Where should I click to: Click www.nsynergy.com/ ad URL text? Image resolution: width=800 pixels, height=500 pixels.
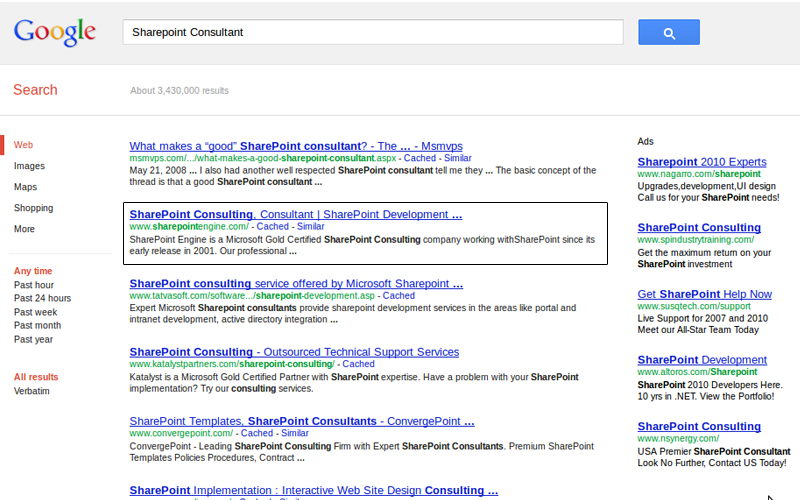pos(678,438)
